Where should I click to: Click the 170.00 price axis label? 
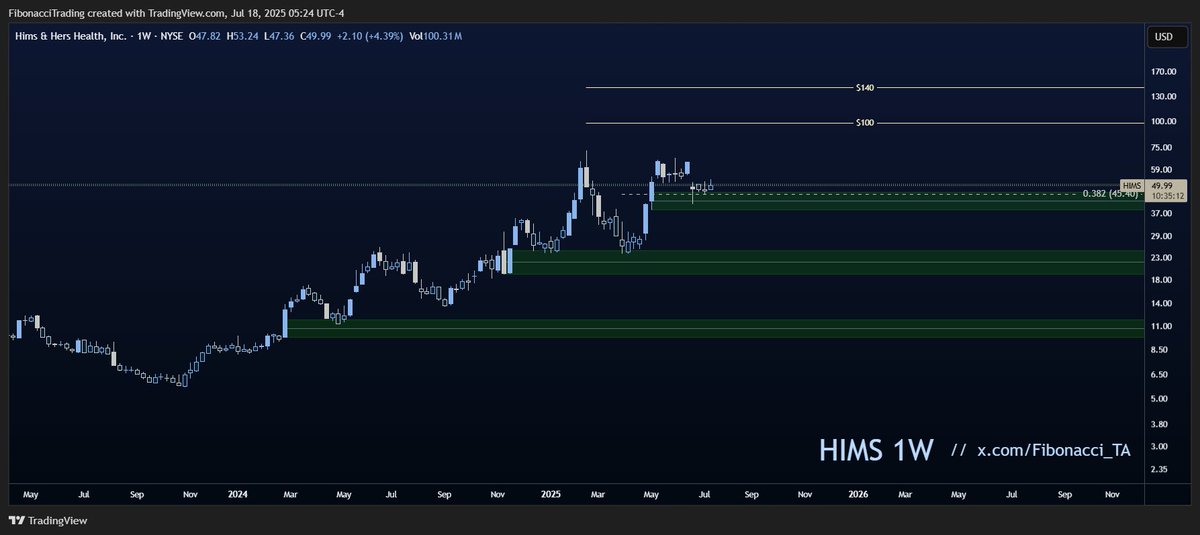1163,72
